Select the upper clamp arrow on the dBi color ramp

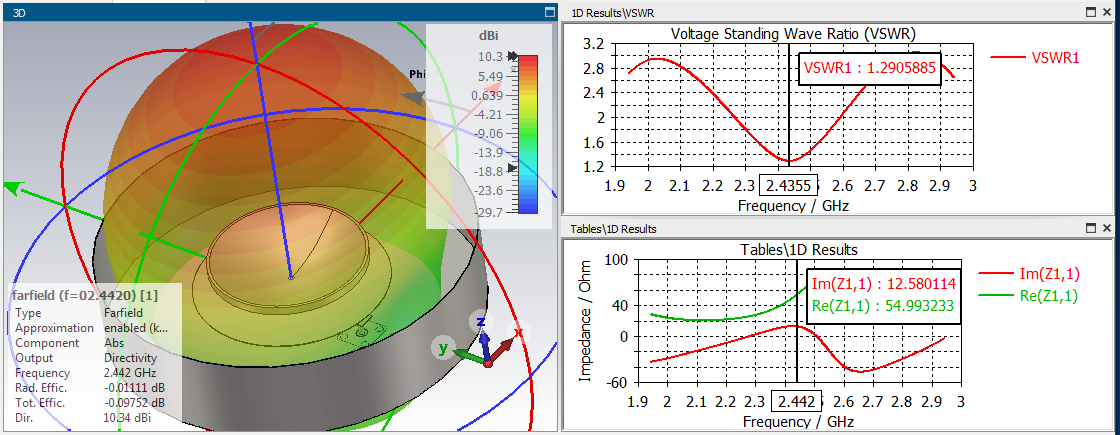511,56
